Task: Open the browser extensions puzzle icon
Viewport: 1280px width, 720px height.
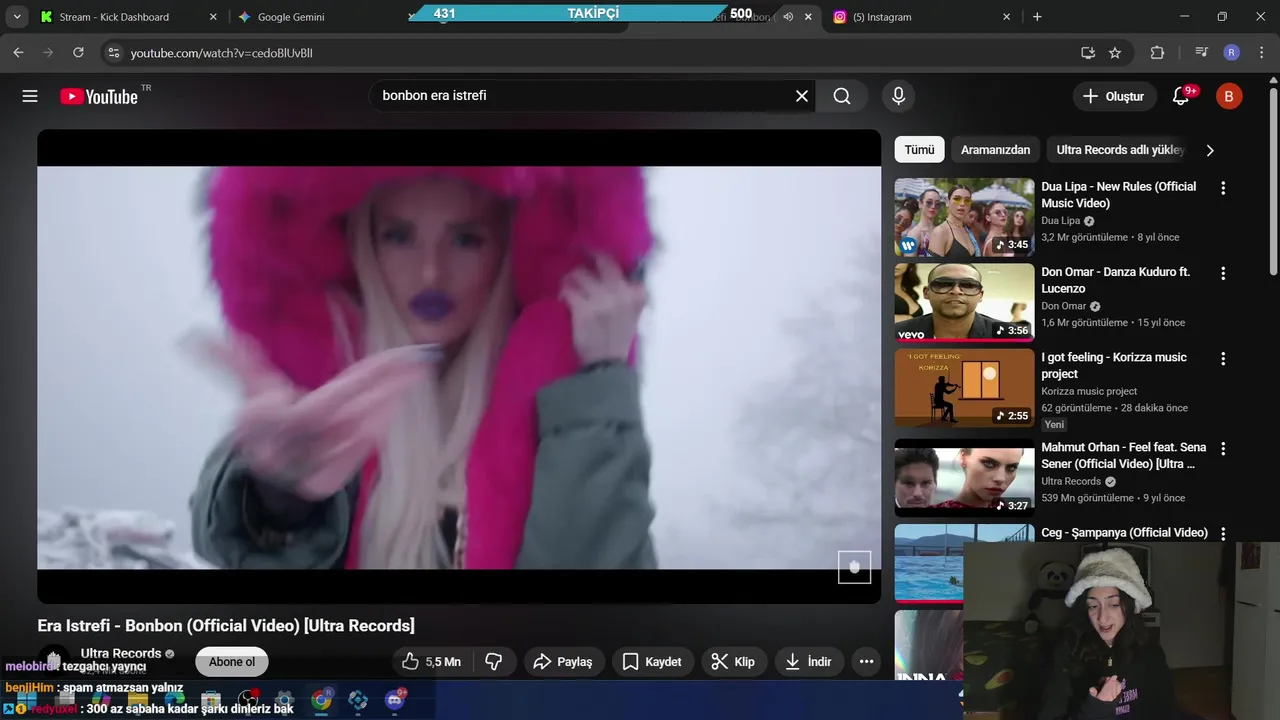Action: tap(1157, 53)
